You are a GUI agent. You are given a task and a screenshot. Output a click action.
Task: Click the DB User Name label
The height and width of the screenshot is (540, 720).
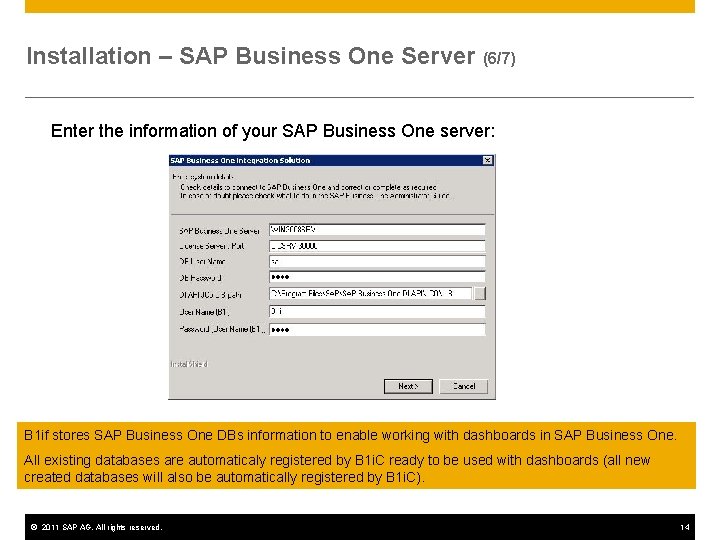click(202, 262)
